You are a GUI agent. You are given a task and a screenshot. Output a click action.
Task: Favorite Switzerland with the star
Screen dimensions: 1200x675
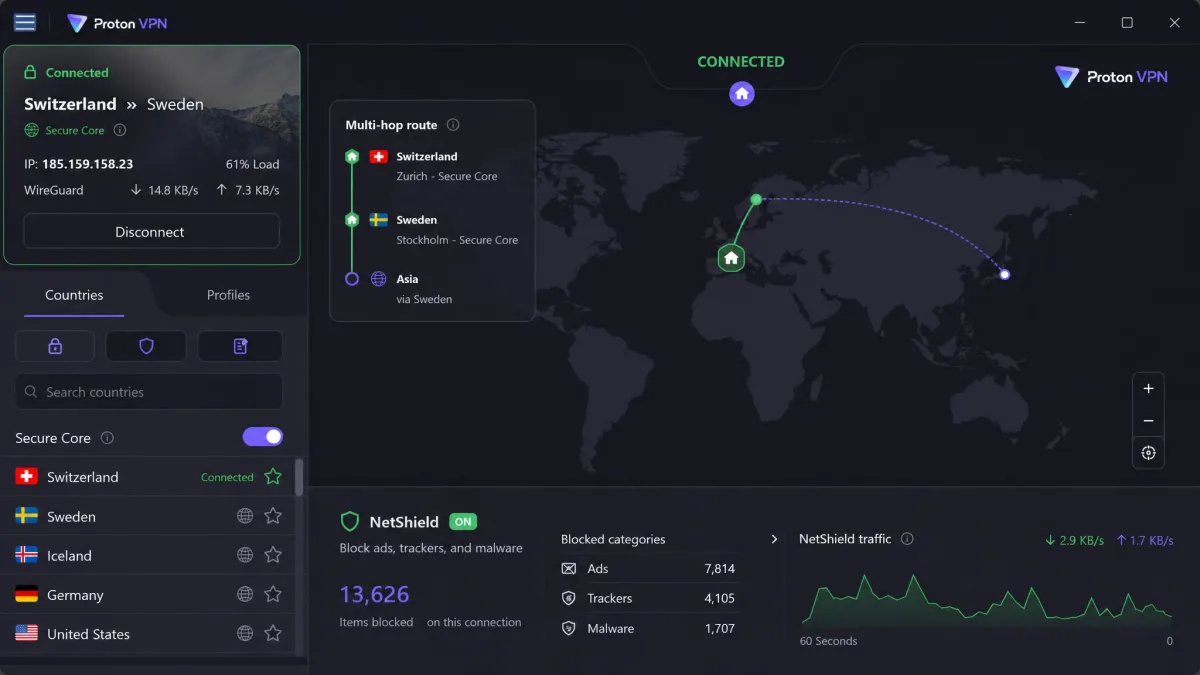pos(273,477)
